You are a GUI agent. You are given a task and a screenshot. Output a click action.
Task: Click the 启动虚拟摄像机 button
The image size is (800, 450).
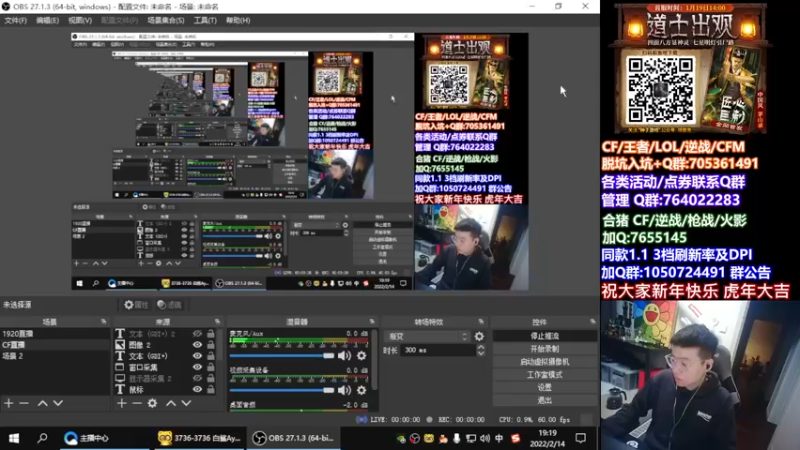[x=544, y=362]
